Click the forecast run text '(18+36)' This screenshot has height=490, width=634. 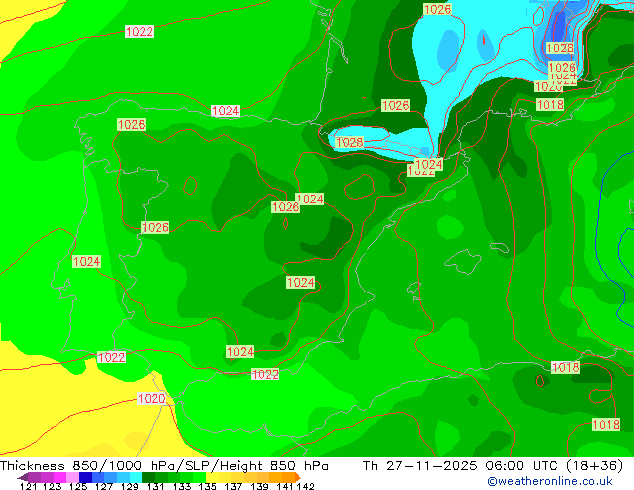(x=594, y=466)
